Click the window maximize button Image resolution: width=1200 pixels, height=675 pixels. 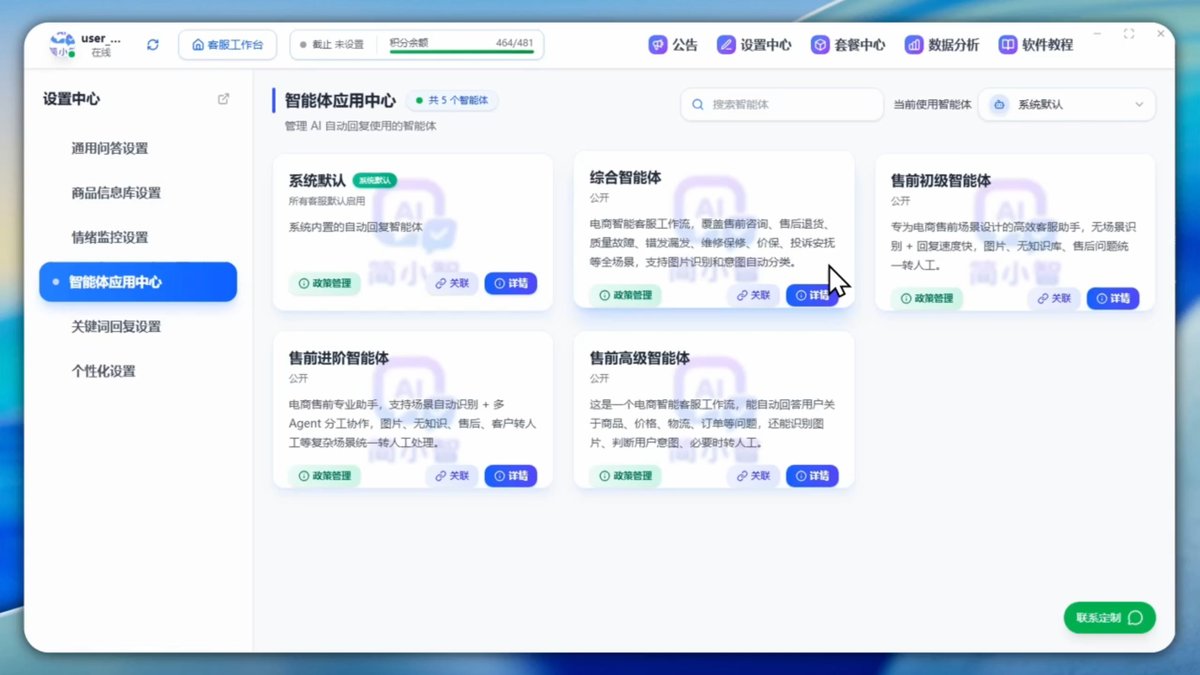click(x=1129, y=34)
